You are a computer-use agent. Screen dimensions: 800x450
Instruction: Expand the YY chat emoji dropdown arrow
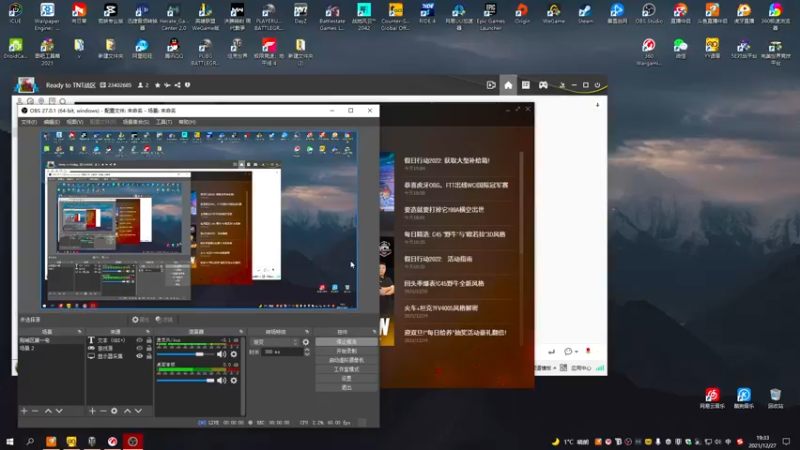577,352
